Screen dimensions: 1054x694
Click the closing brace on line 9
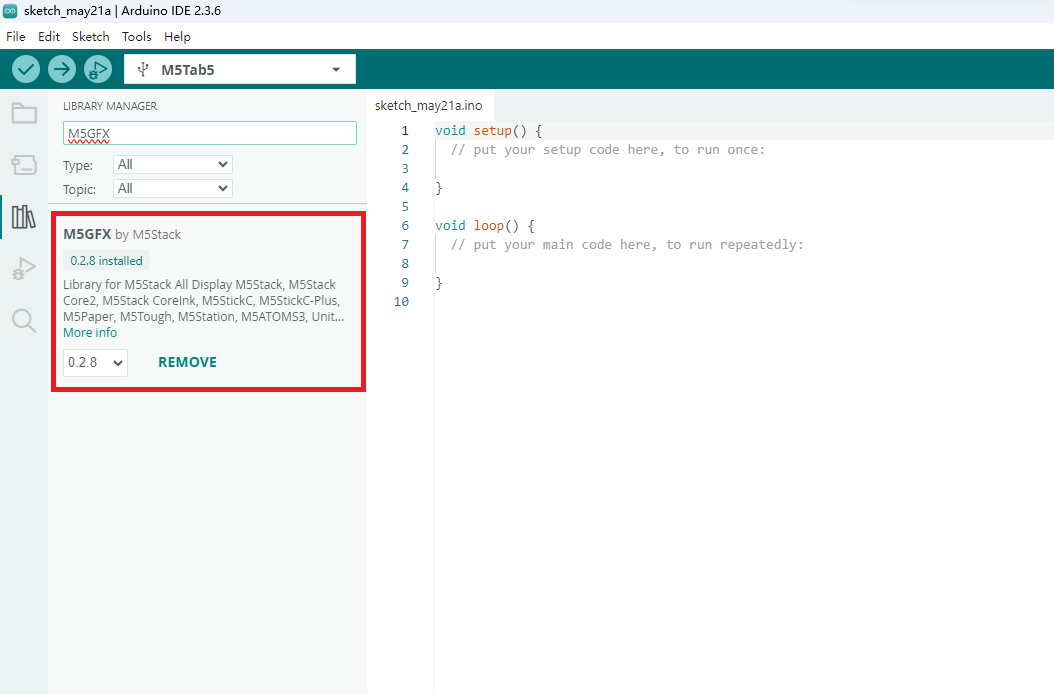click(439, 282)
